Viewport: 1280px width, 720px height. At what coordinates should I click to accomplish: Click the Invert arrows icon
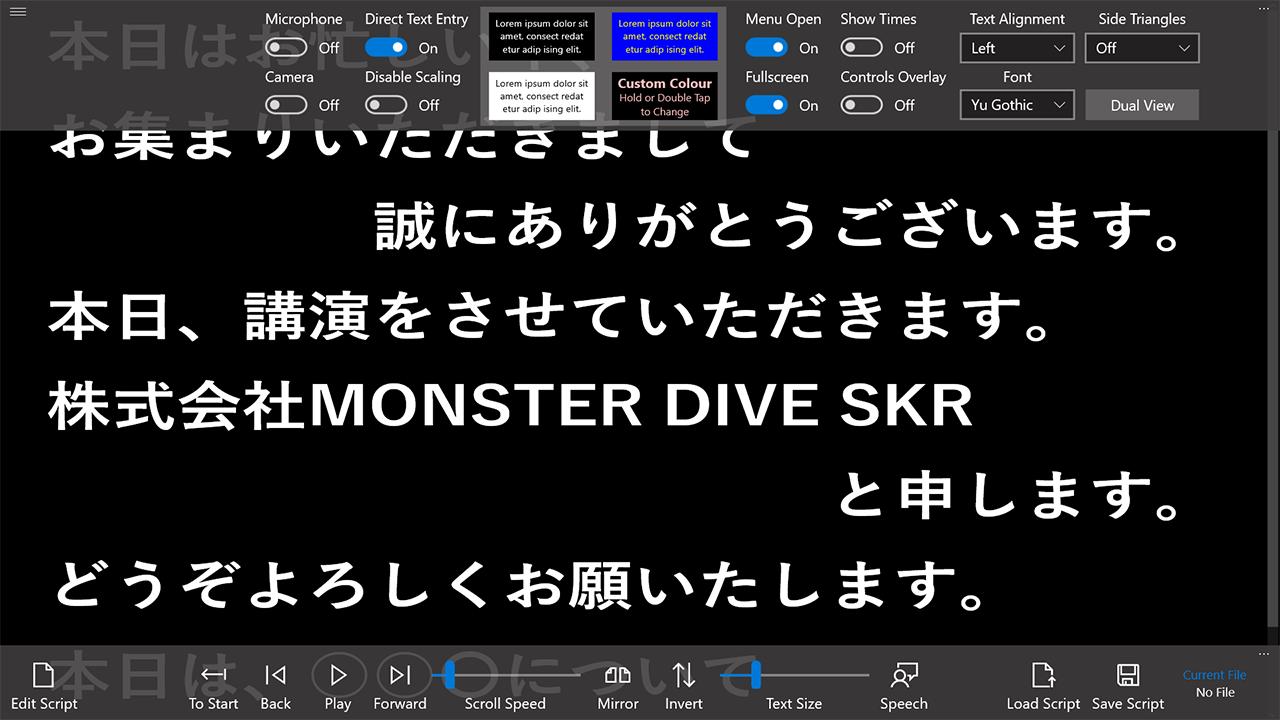(684, 676)
